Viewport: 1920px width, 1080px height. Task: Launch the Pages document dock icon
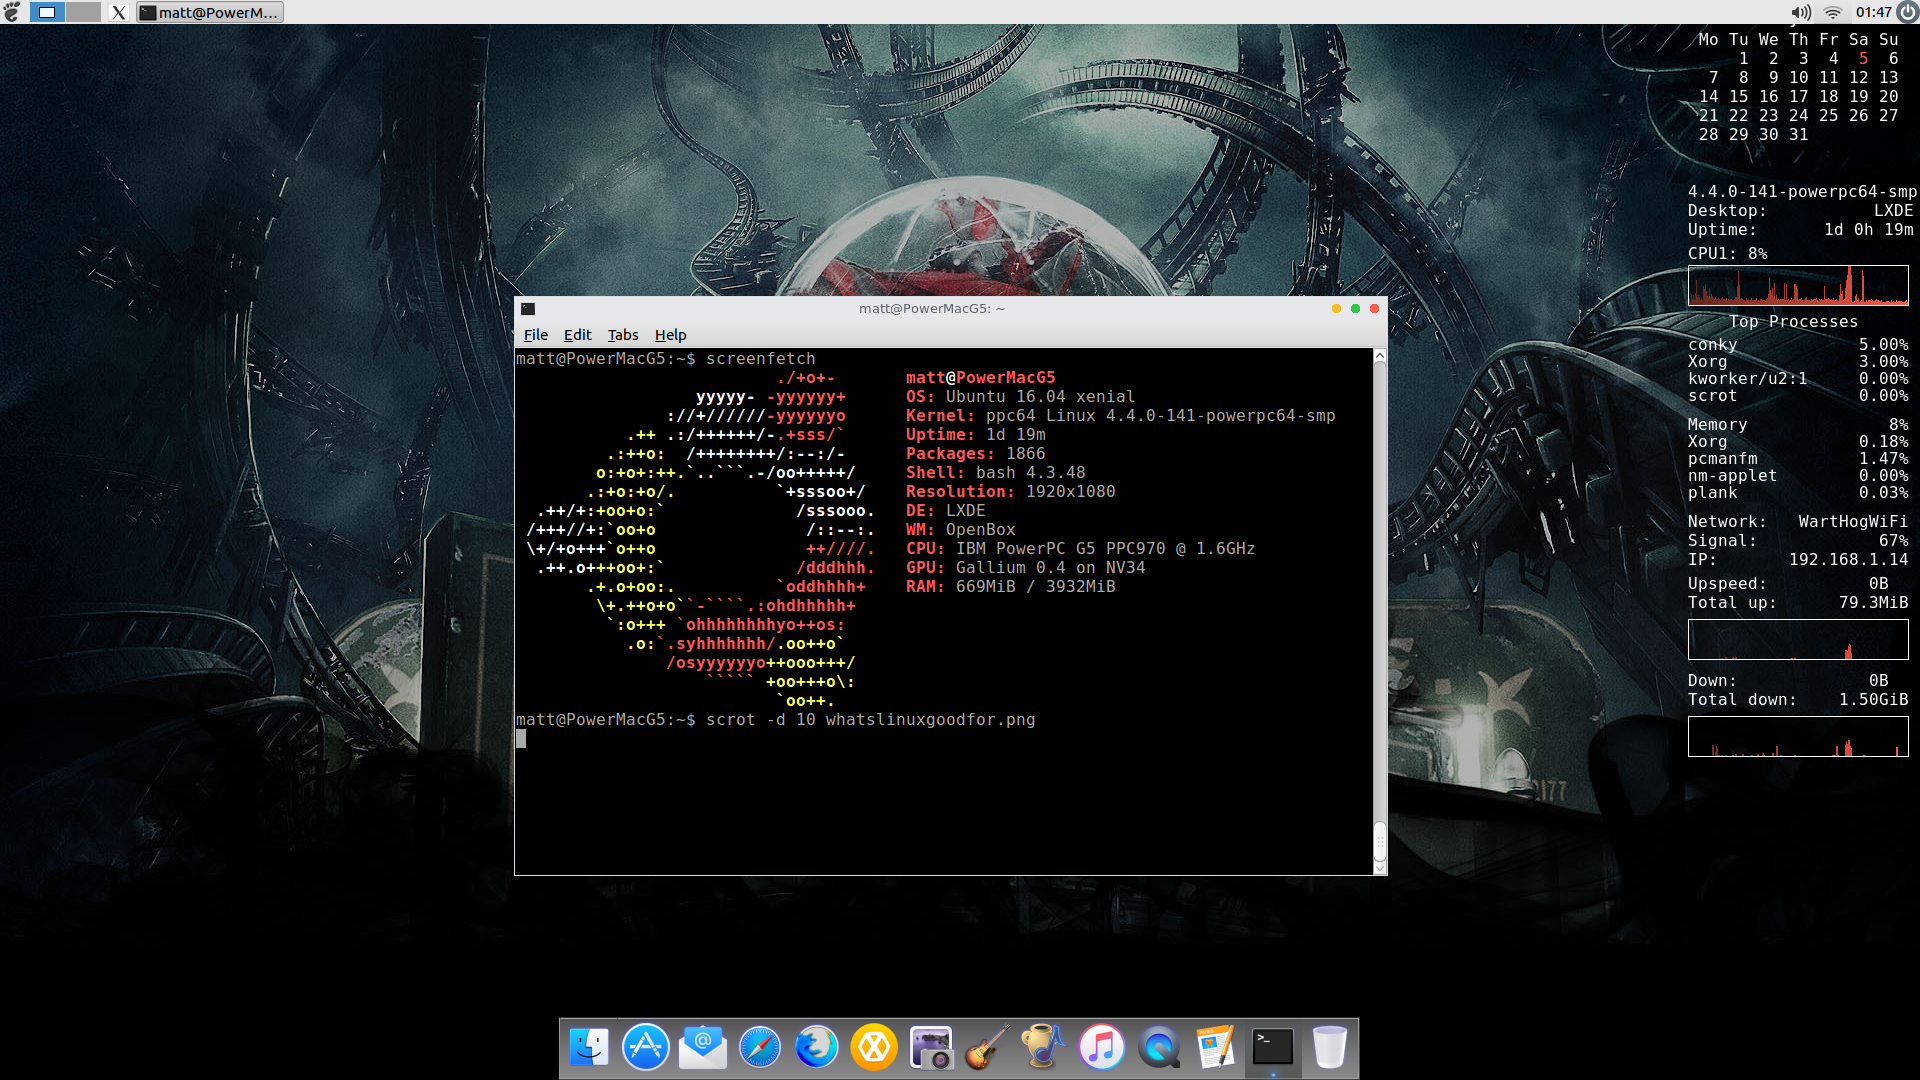[1215, 1047]
